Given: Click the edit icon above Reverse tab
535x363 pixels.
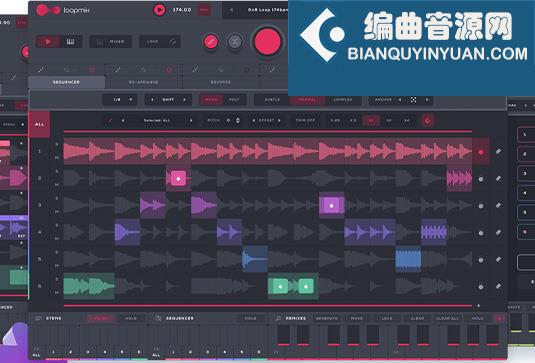Looking at the screenshot, I should (x=195, y=70).
